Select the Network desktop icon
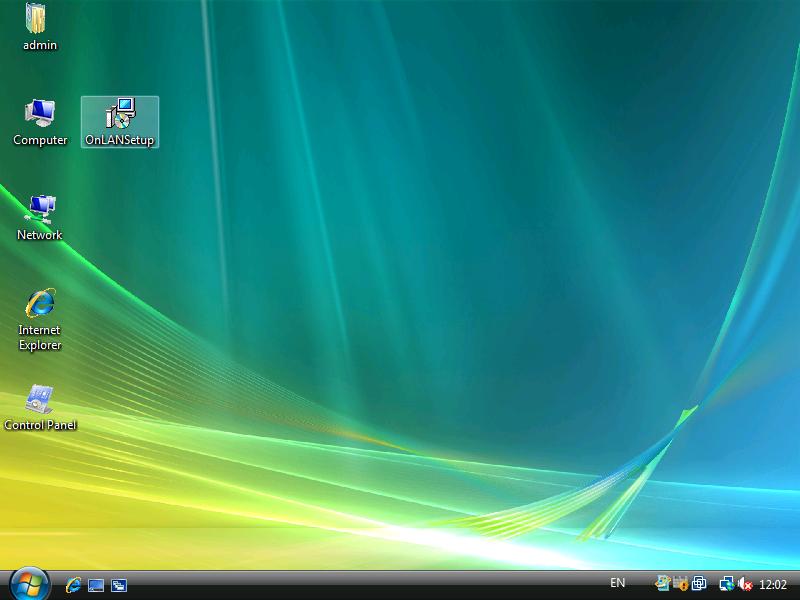This screenshot has height=600, width=800. pyautogui.click(x=40, y=208)
